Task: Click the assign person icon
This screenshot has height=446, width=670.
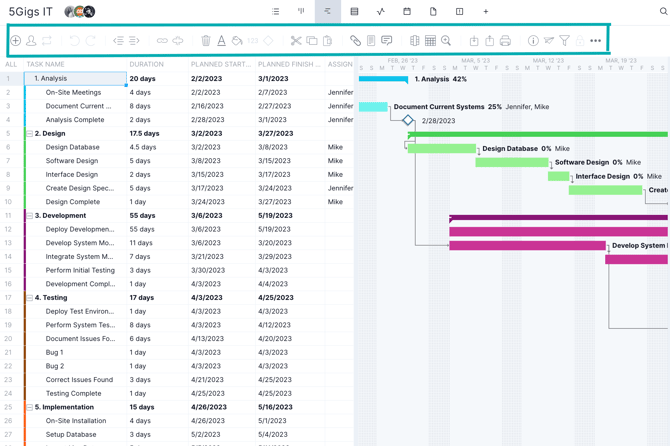Action: 31,41
